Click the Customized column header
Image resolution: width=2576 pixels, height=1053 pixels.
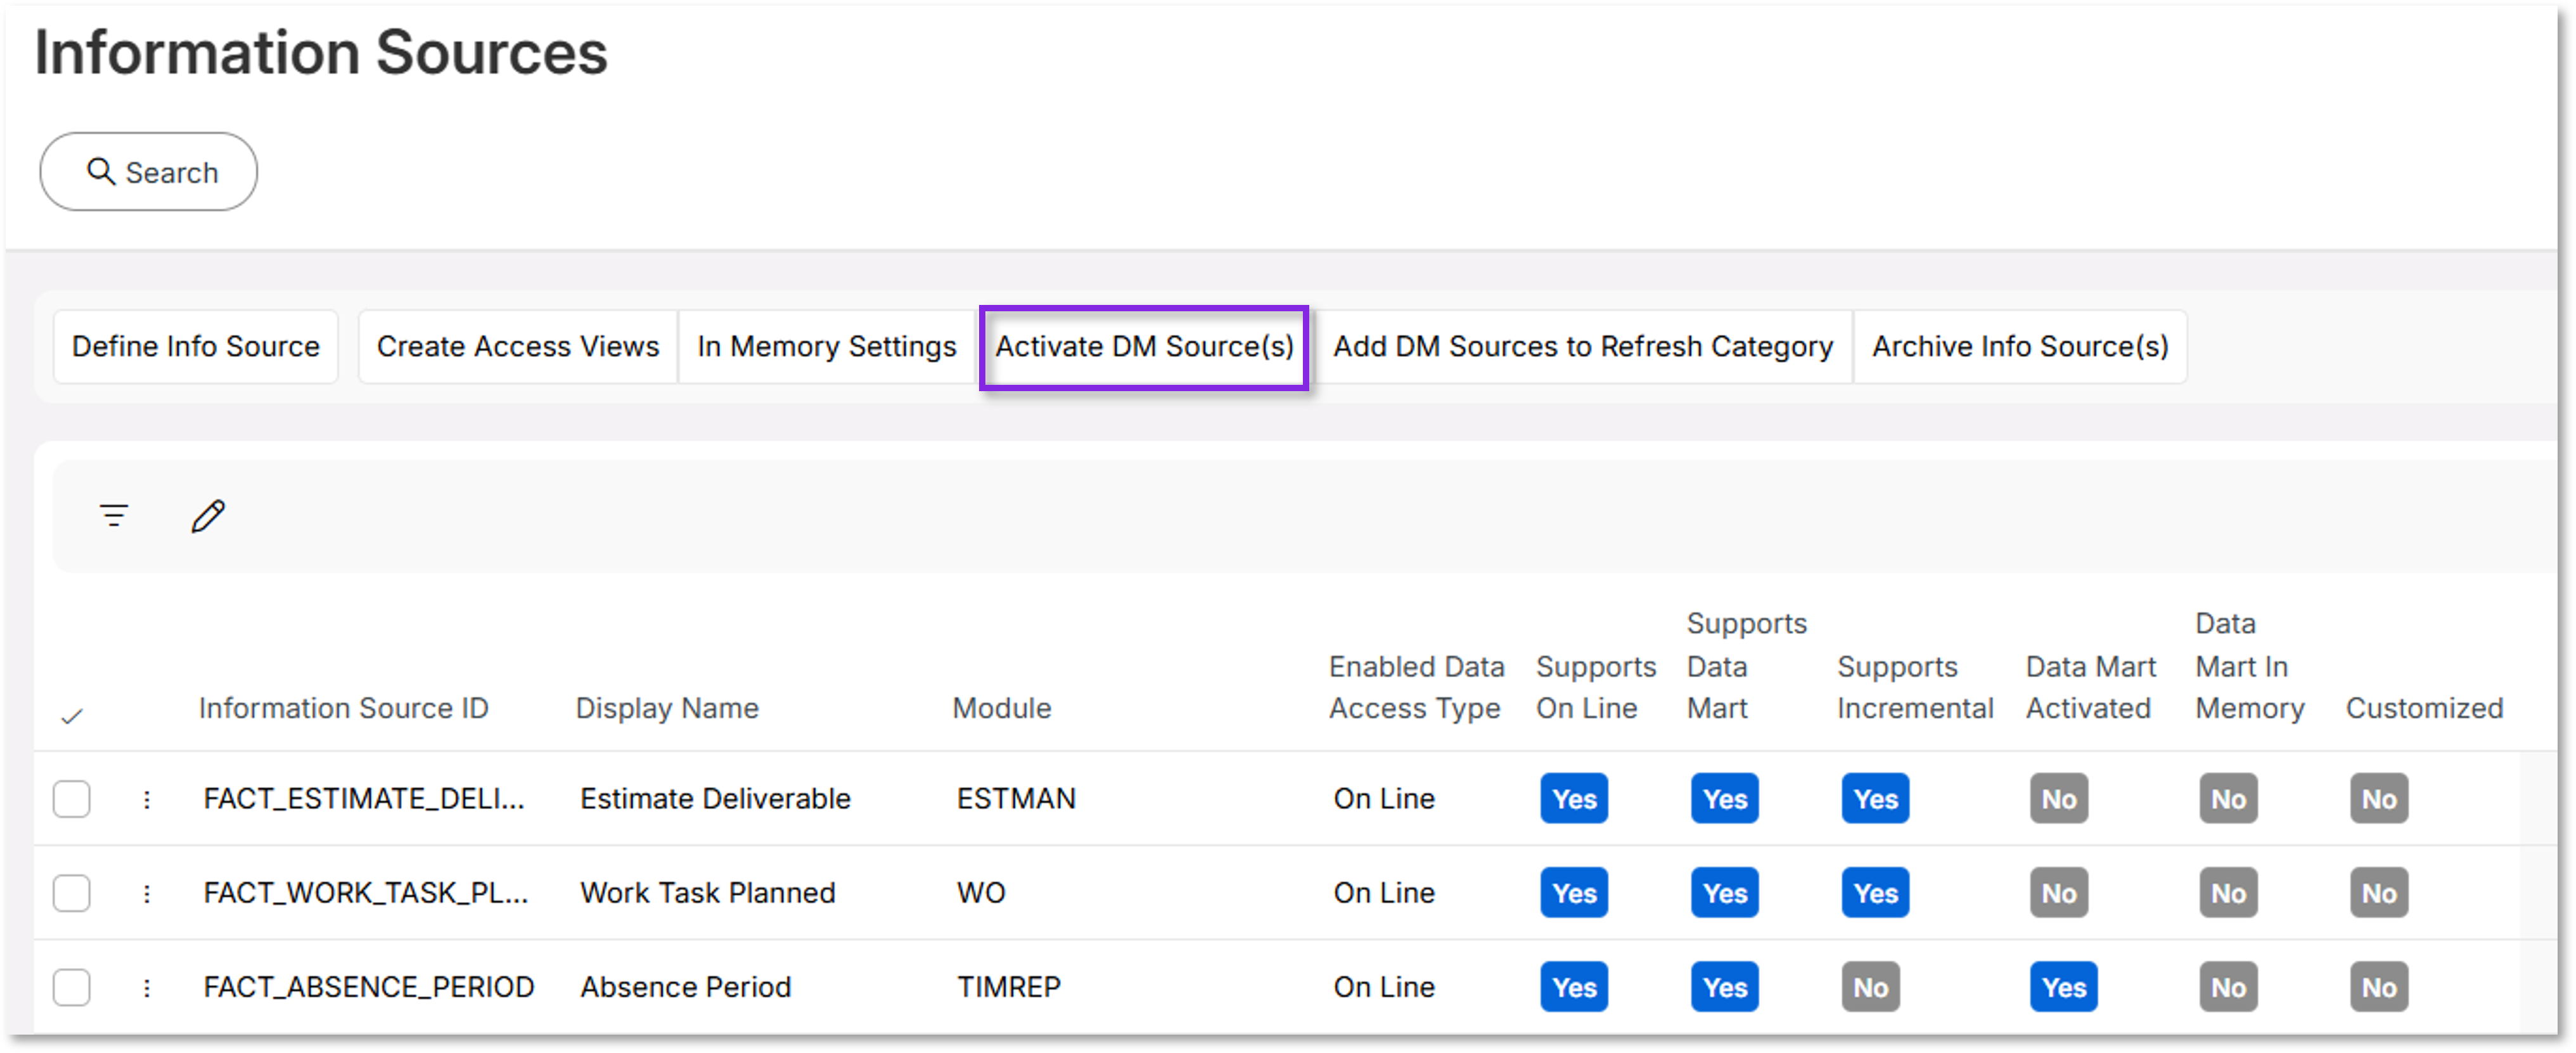click(x=2424, y=708)
